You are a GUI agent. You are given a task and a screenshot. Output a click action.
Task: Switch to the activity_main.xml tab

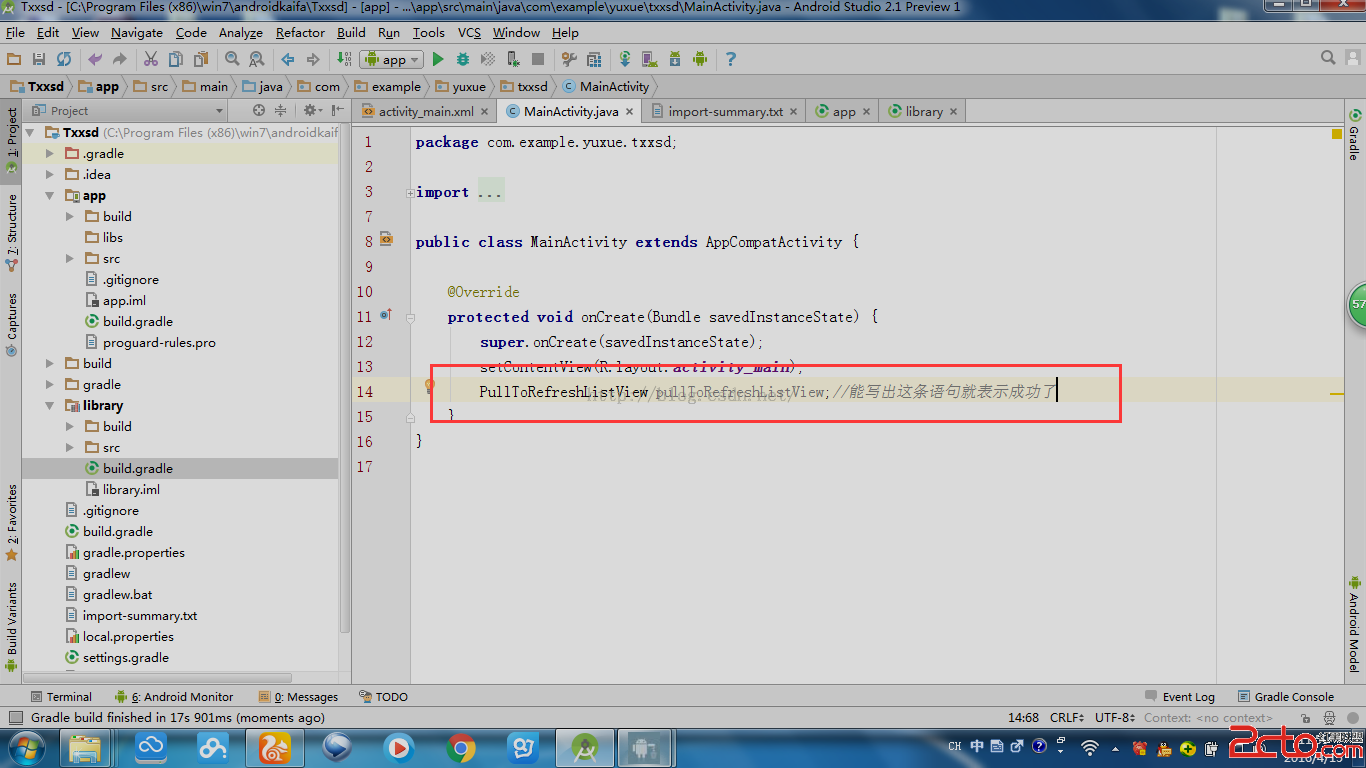425,112
